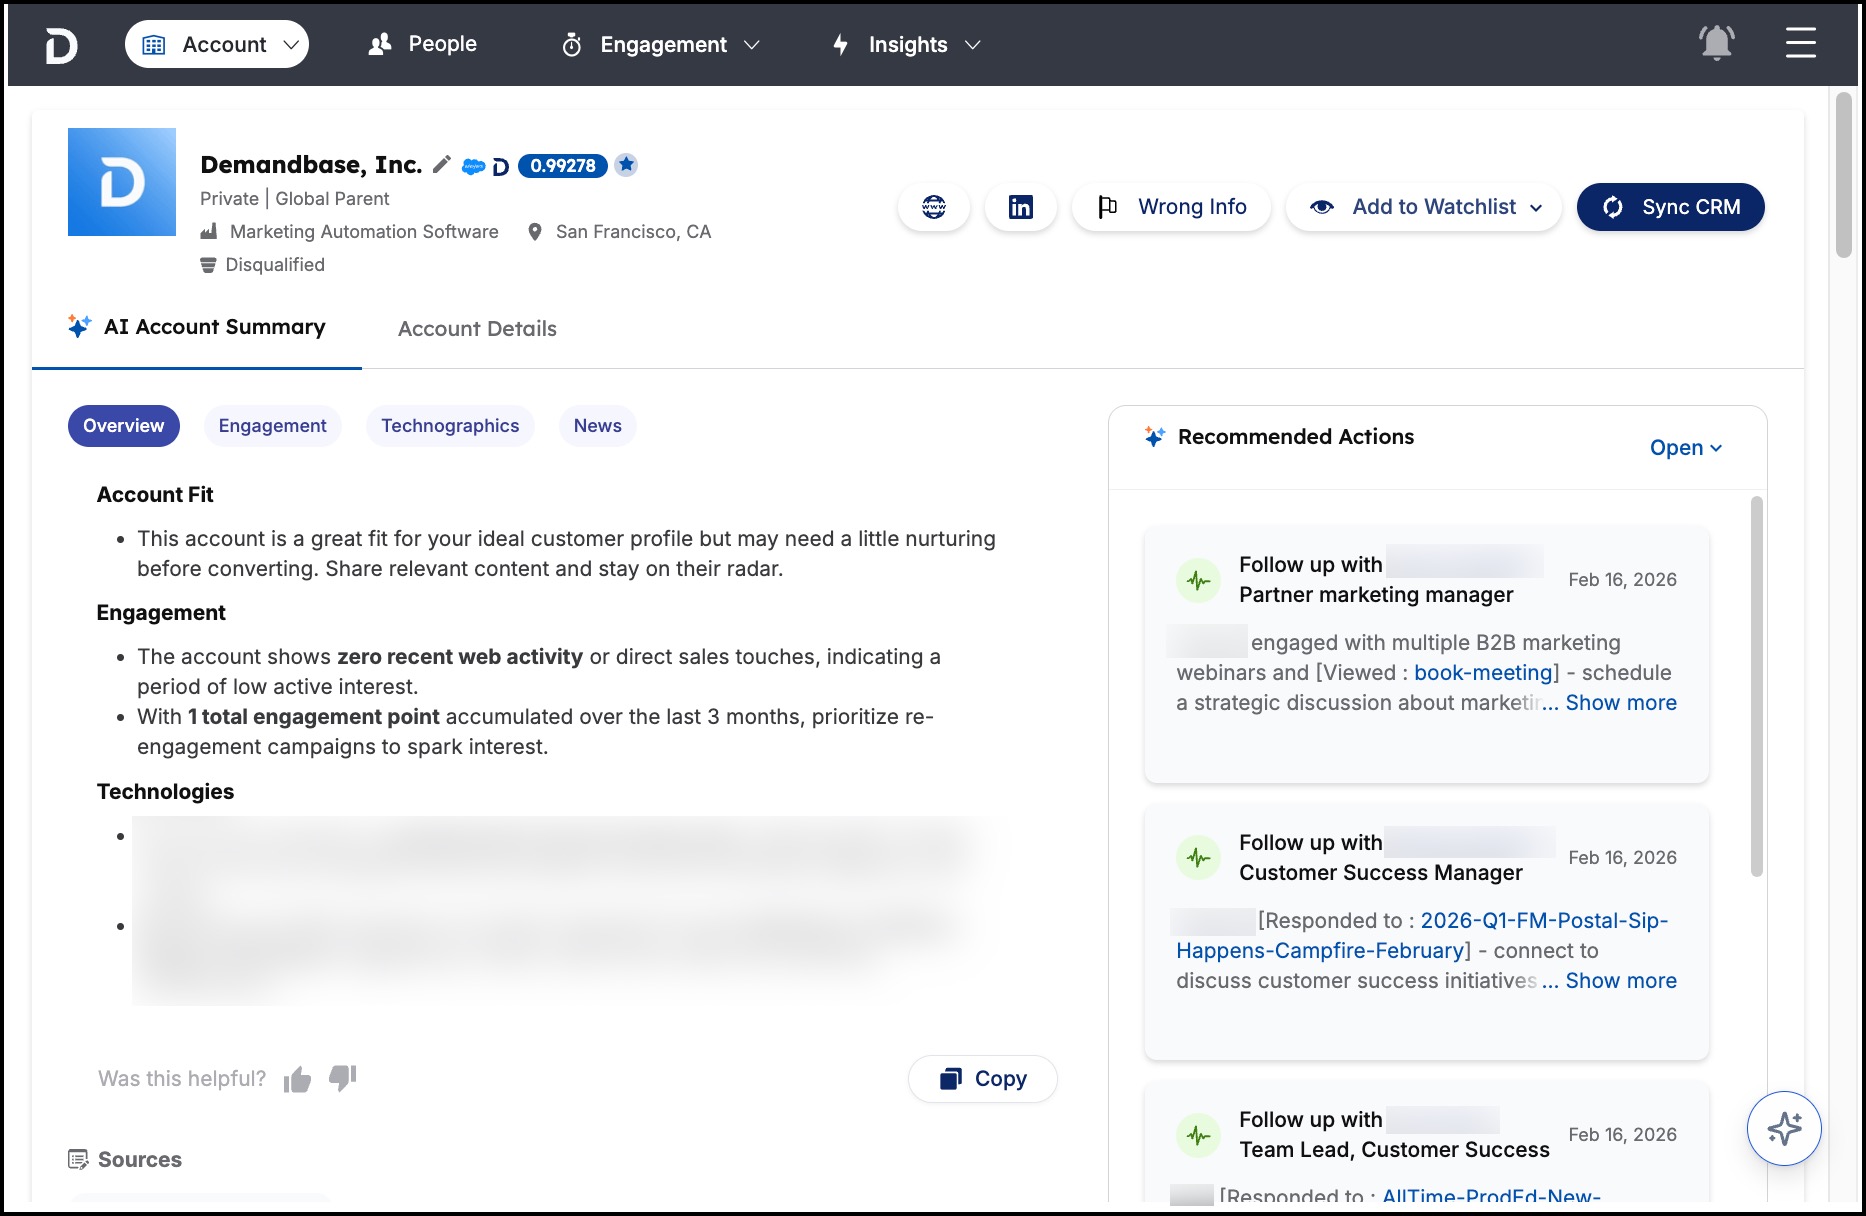Click the Demandbase D source icon
Viewport: 1866px width, 1216px height.
(x=501, y=166)
